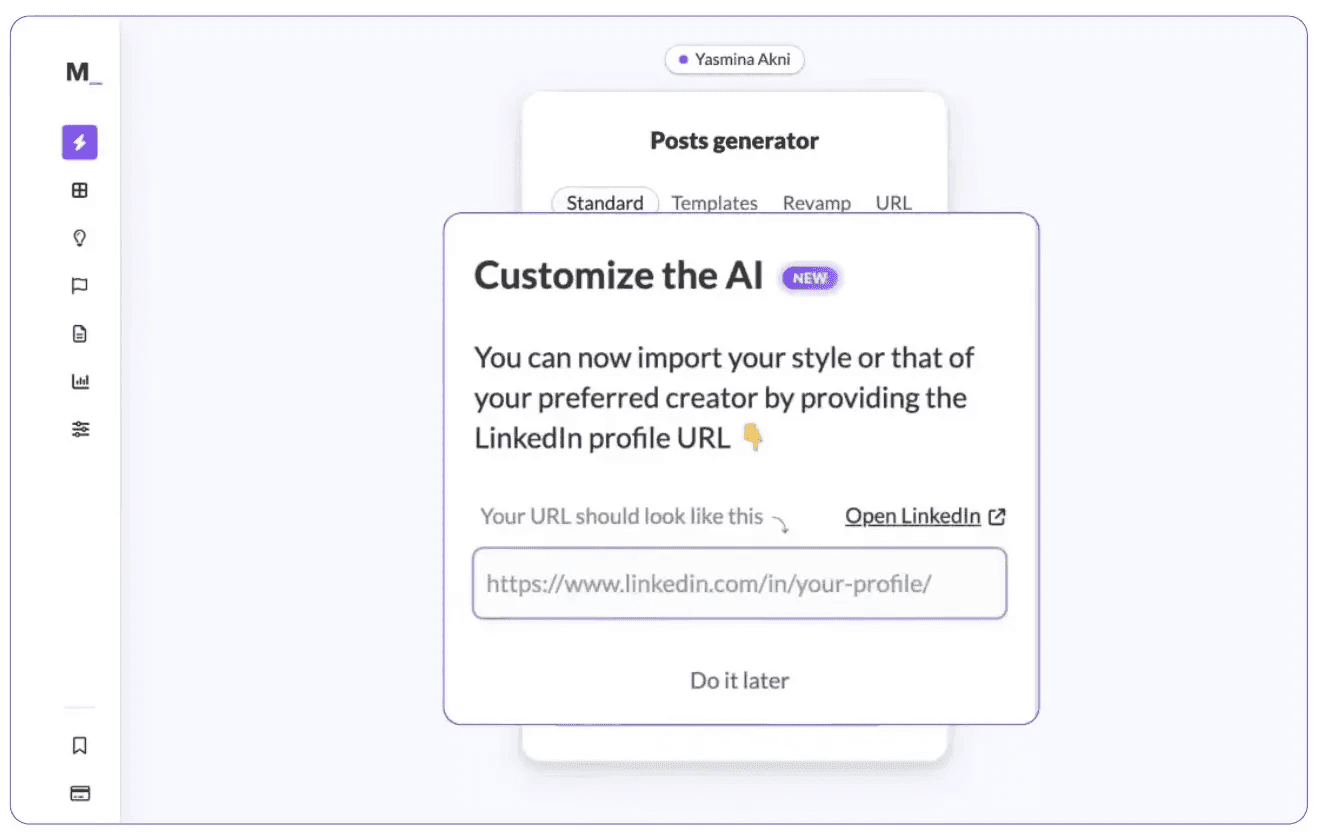Click the Yasmina Akni profile chip

pos(734,59)
